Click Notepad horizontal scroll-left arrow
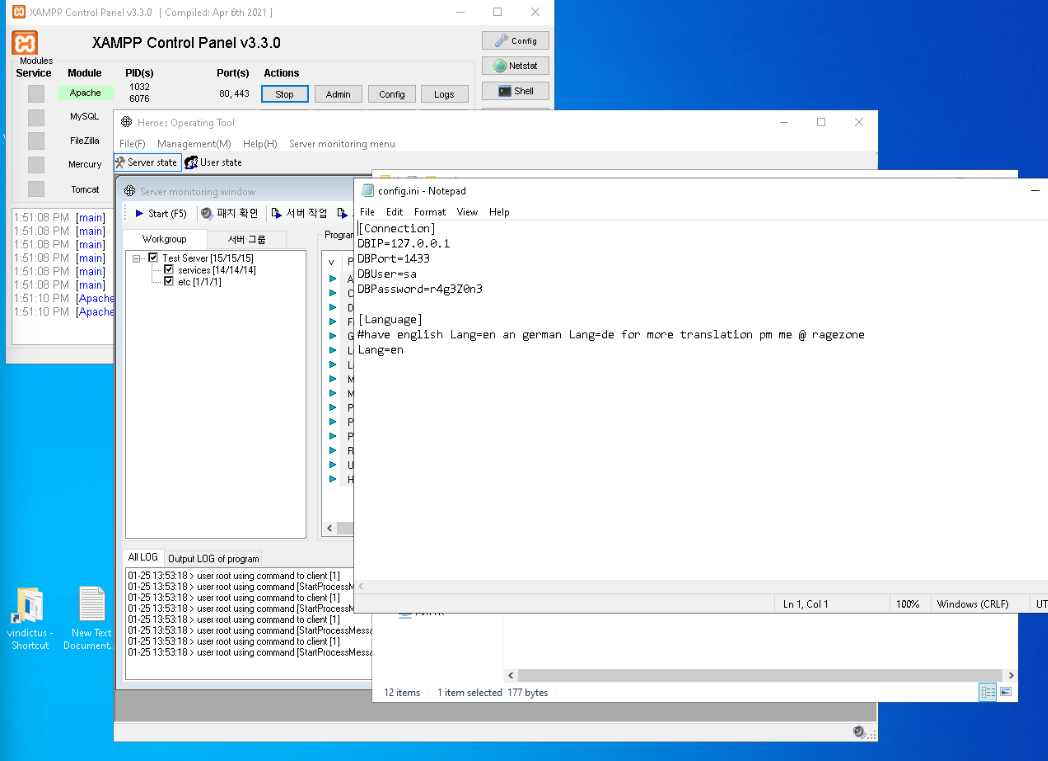This screenshot has height=761, width=1048. (361, 586)
